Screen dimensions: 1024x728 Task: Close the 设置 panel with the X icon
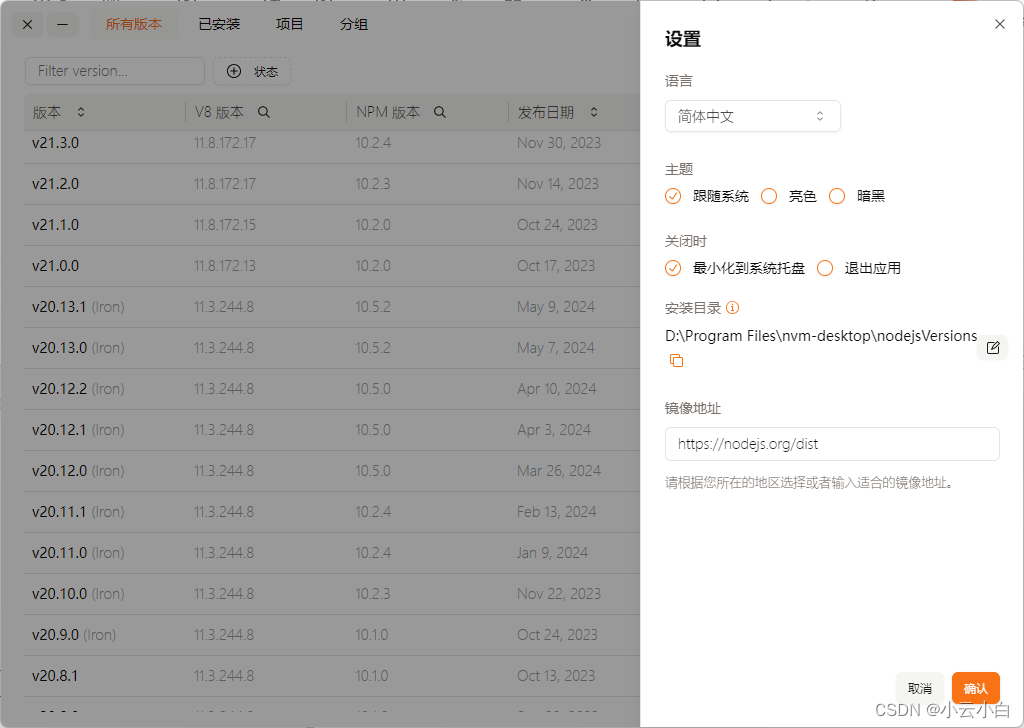pos(999,24)
